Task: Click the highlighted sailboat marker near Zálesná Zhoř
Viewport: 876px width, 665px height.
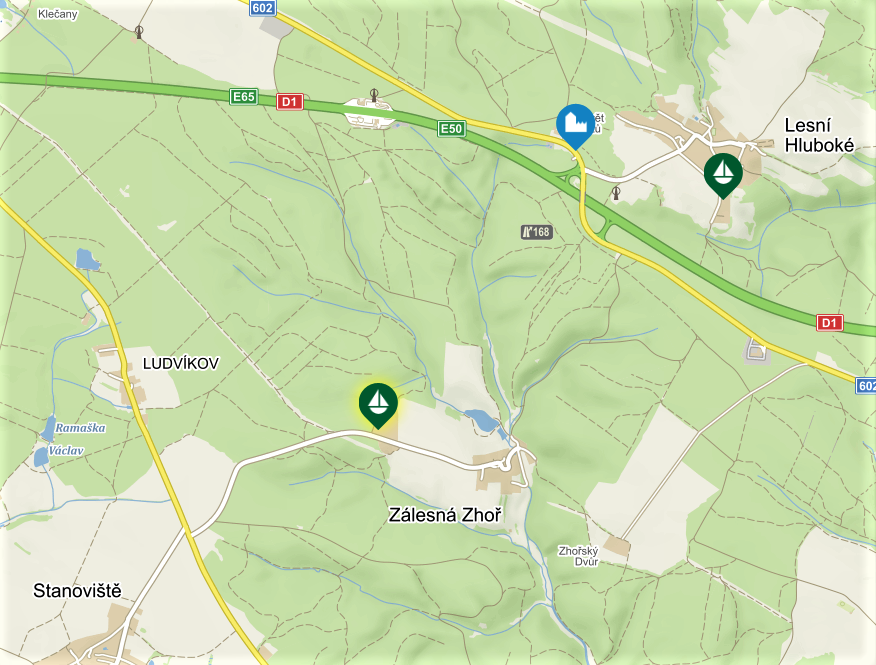Action: click(x=378, y=405)
